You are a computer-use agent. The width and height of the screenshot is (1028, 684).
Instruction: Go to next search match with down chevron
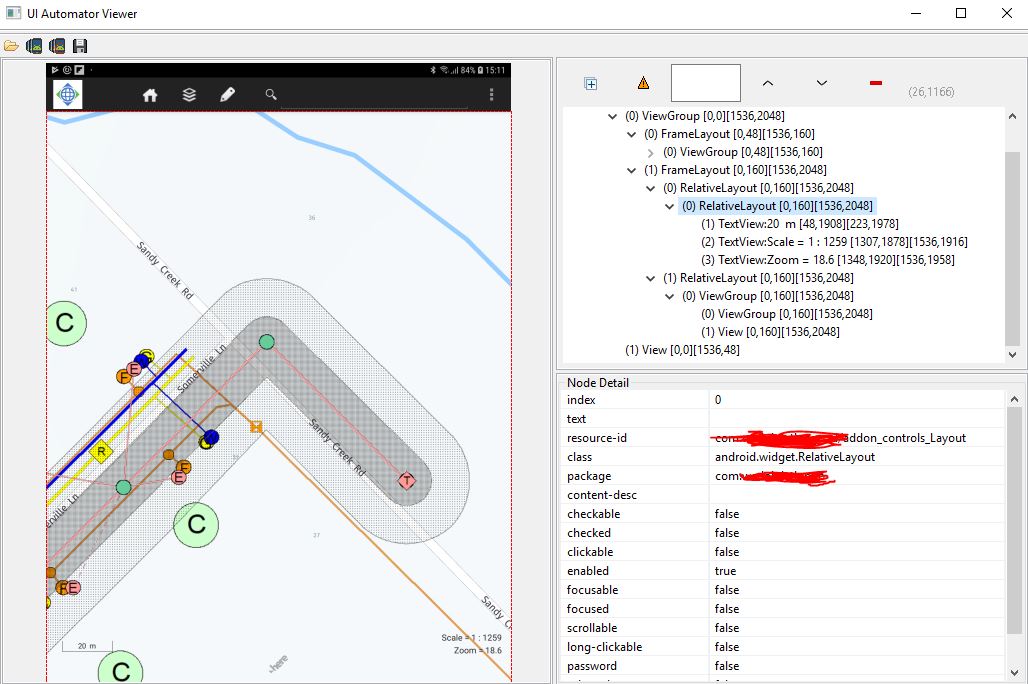point(821,83)
